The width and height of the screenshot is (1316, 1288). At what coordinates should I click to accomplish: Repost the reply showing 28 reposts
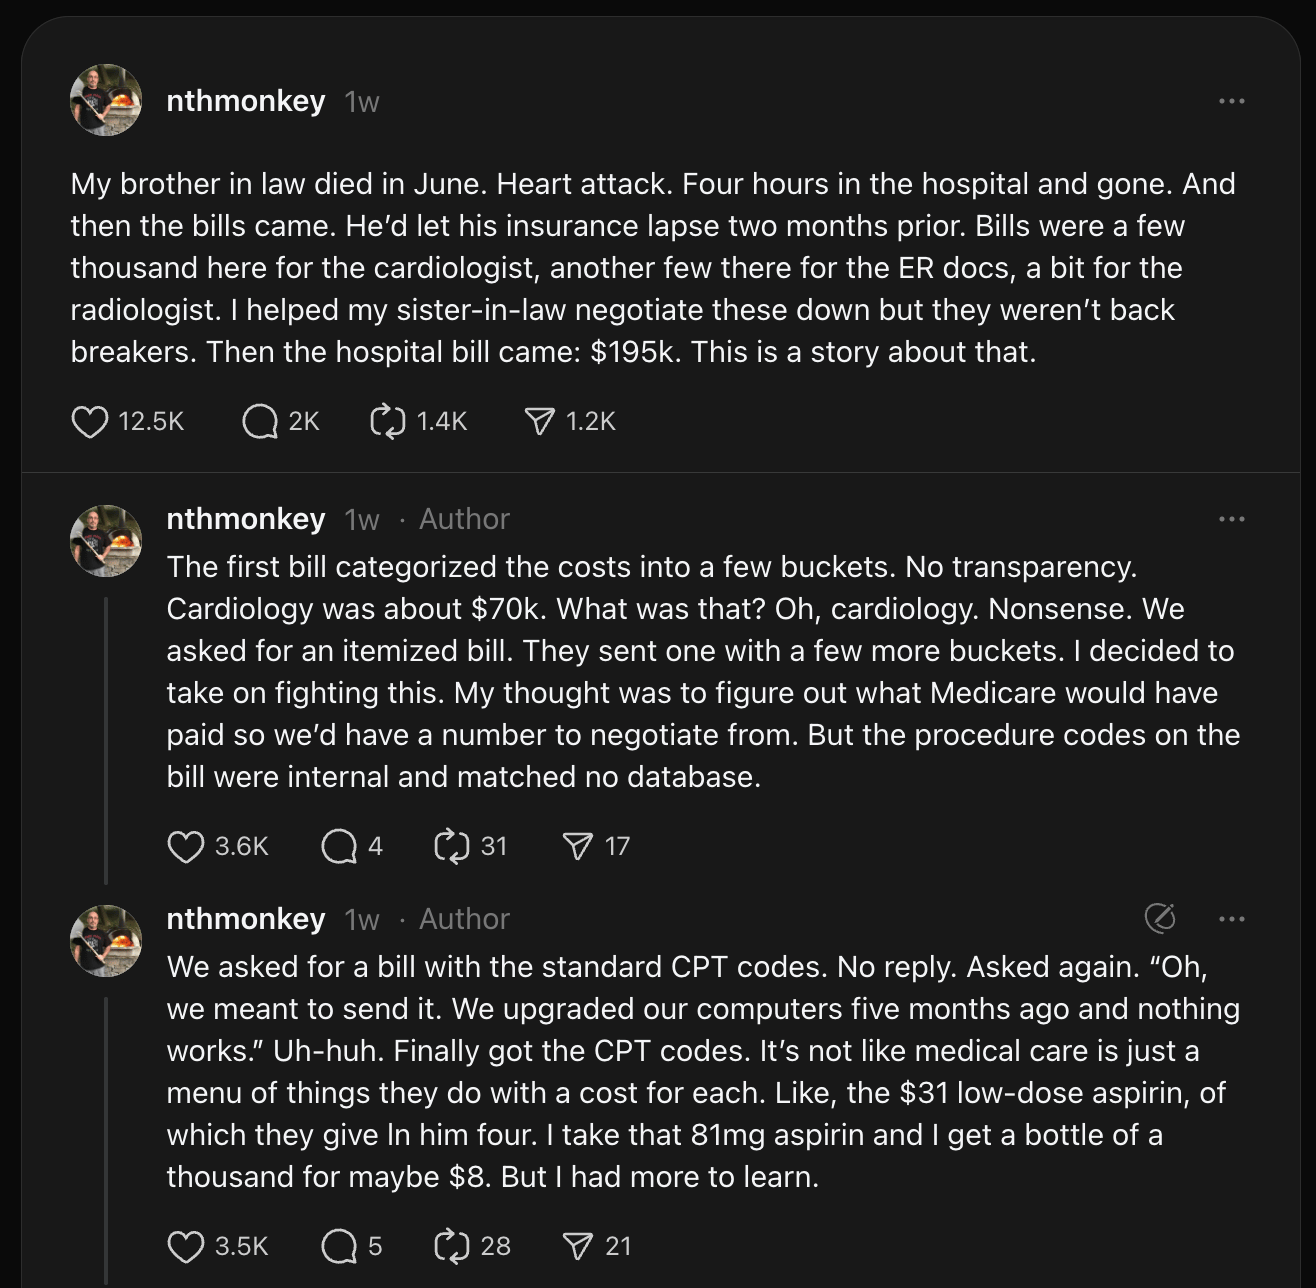452,1247
